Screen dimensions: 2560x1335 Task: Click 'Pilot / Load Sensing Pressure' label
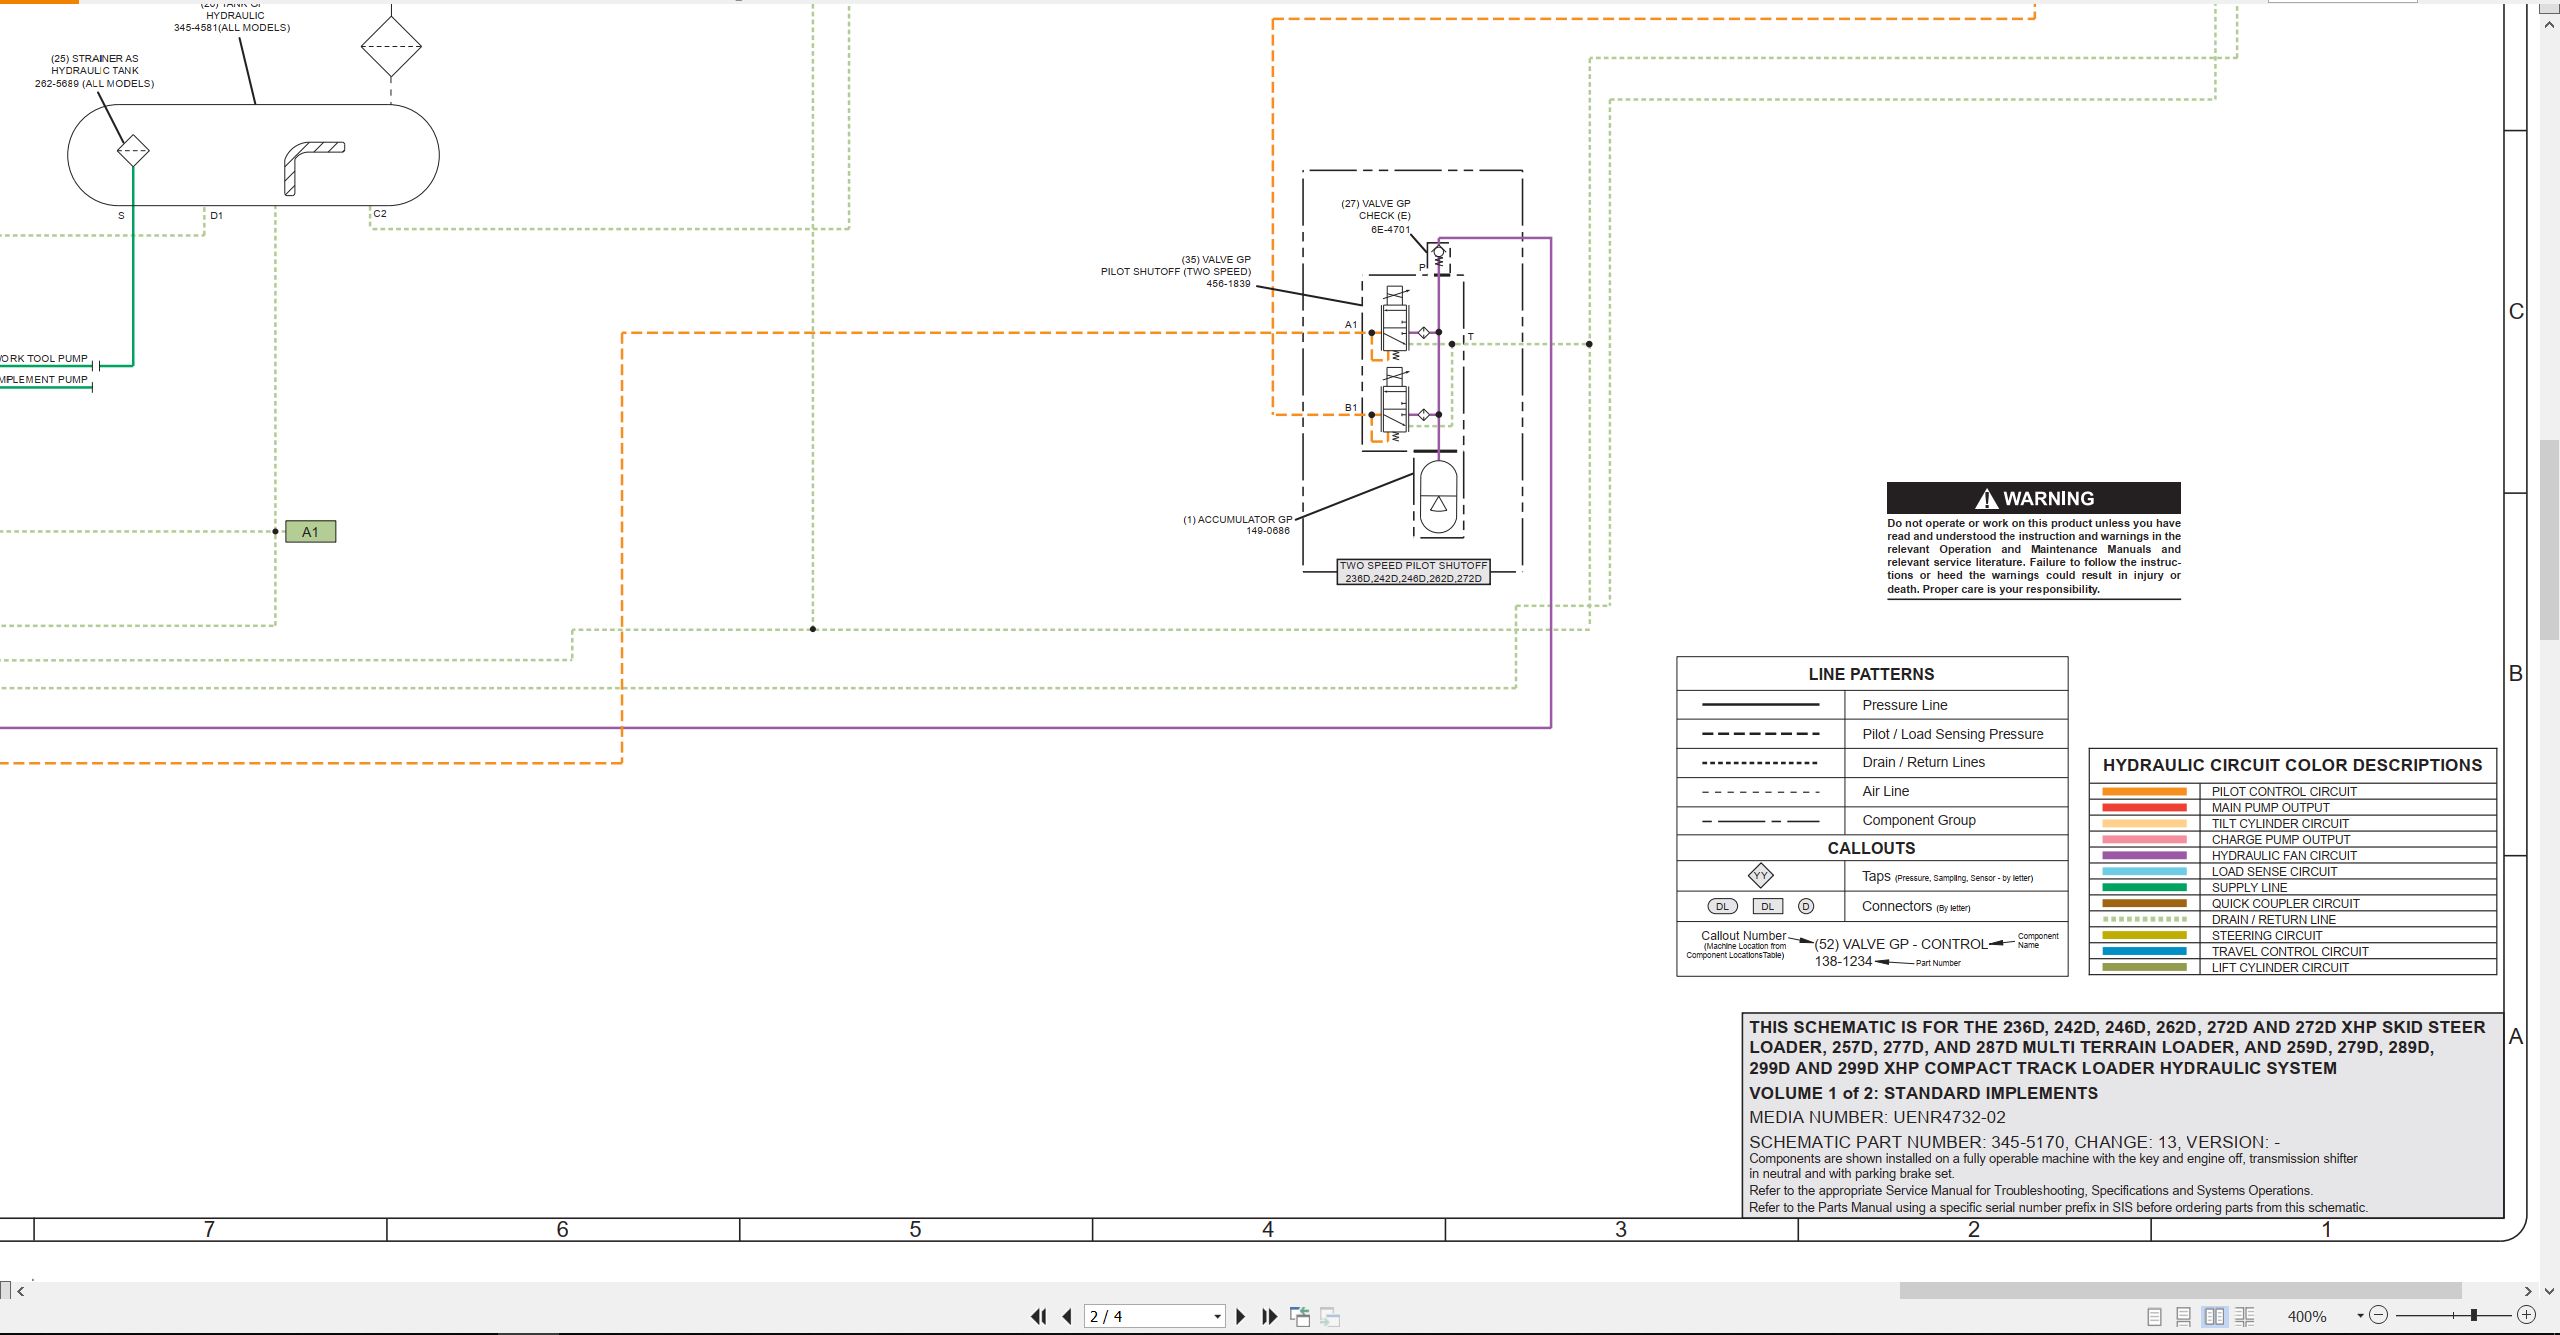(1952, 734)
